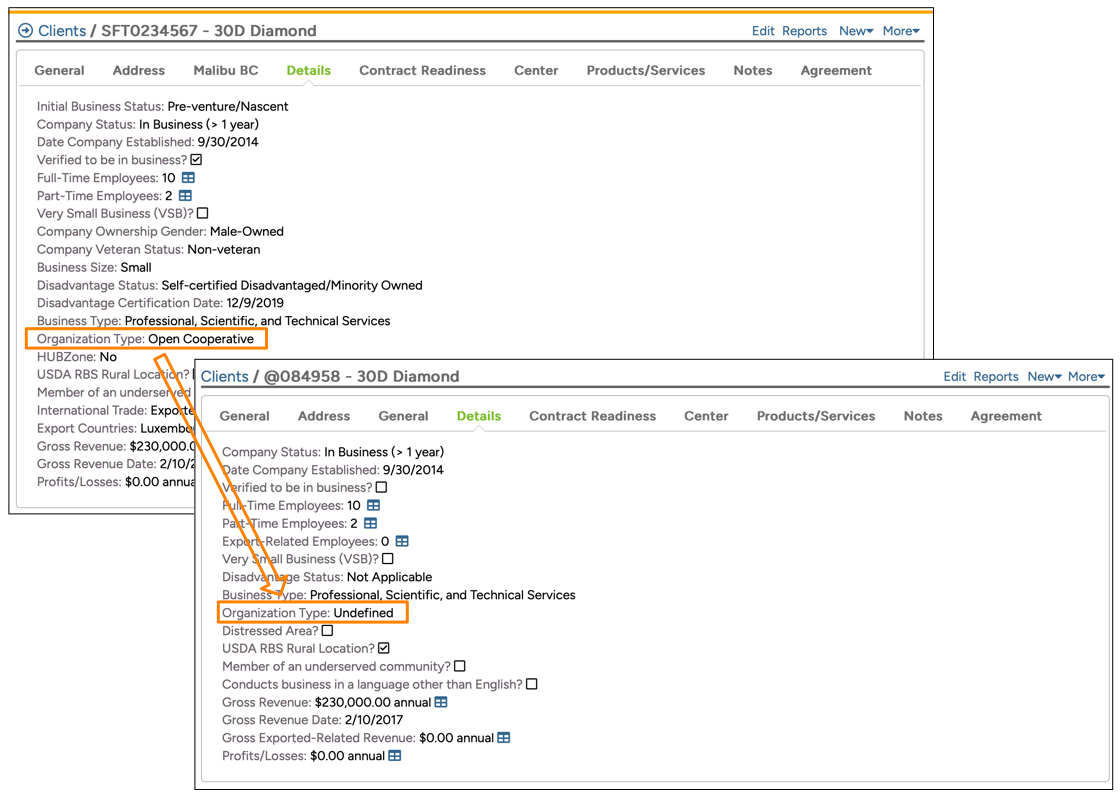
Task: Click table icon beside Gross Exported-Related Revenue
Action: click(504, 738)
